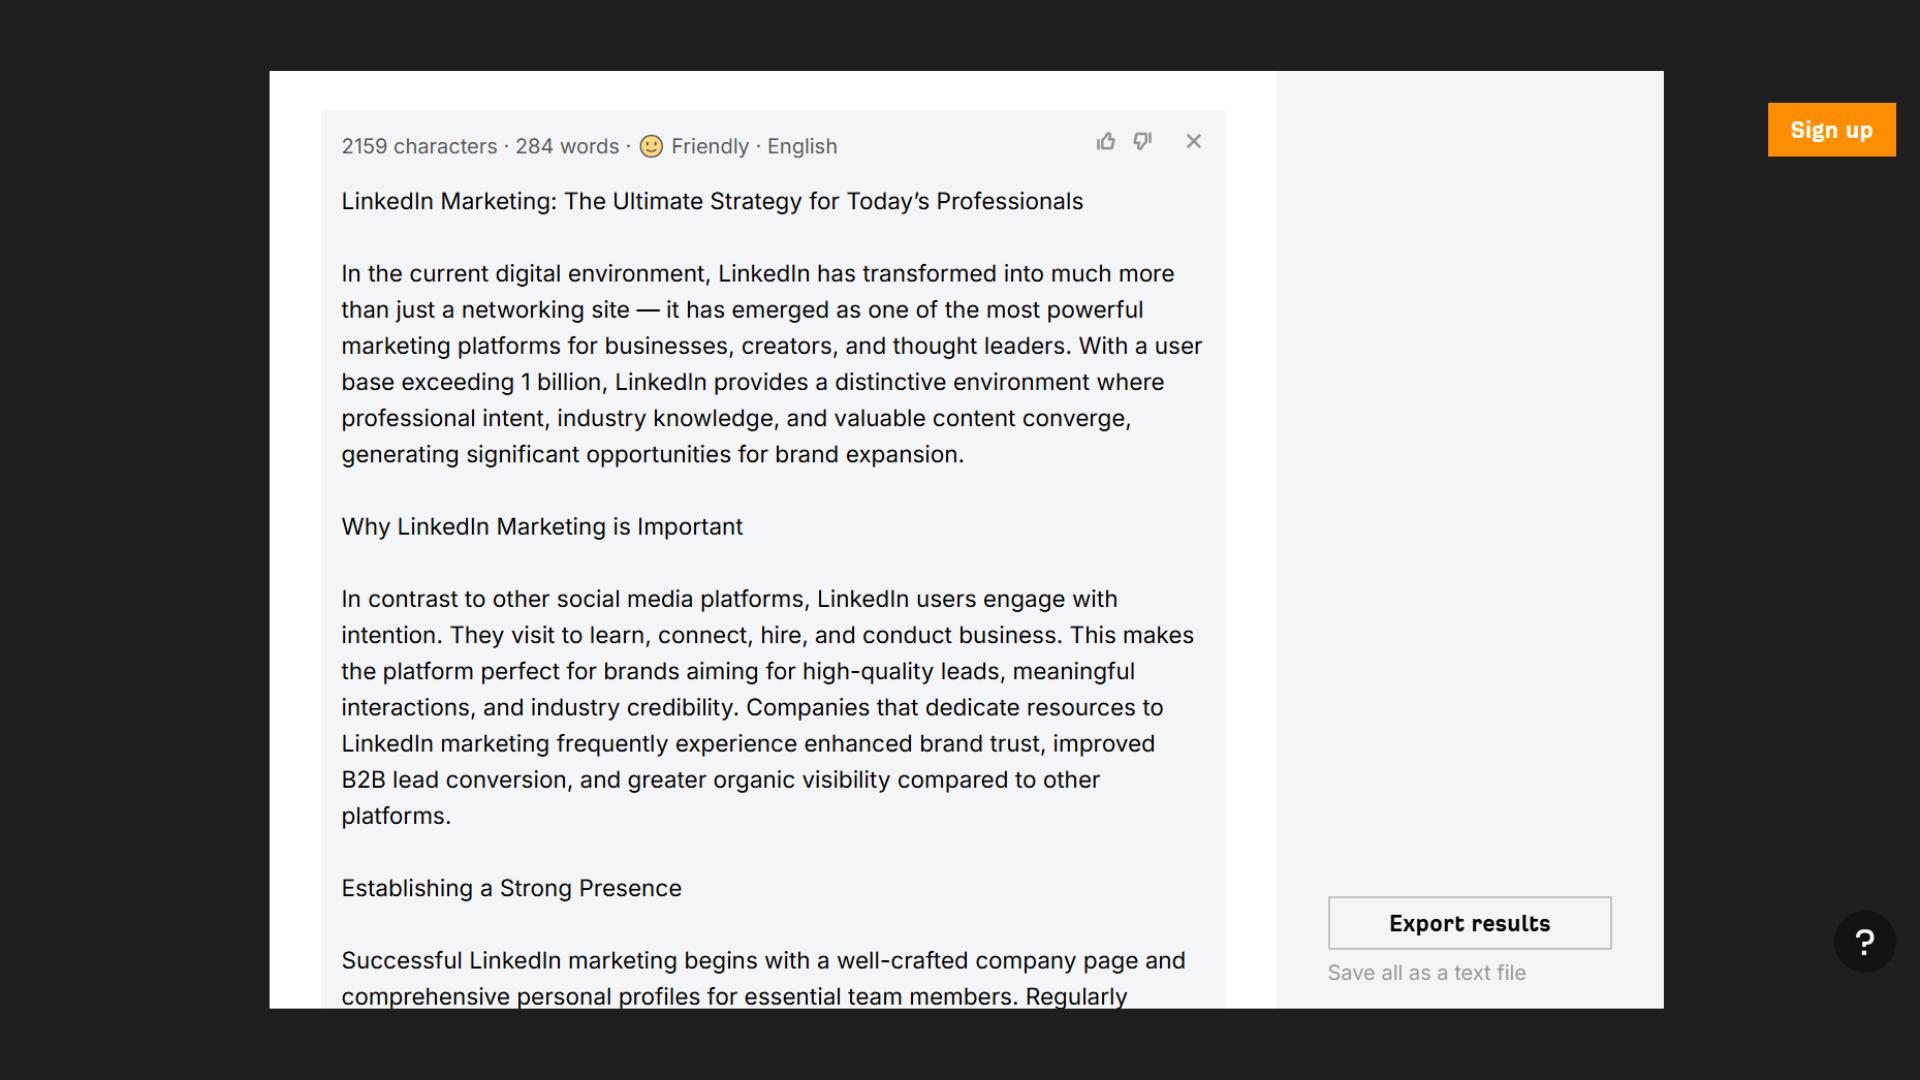Click the 'Why LinkedIn Marketing is Important' heading

coord(542,527)
